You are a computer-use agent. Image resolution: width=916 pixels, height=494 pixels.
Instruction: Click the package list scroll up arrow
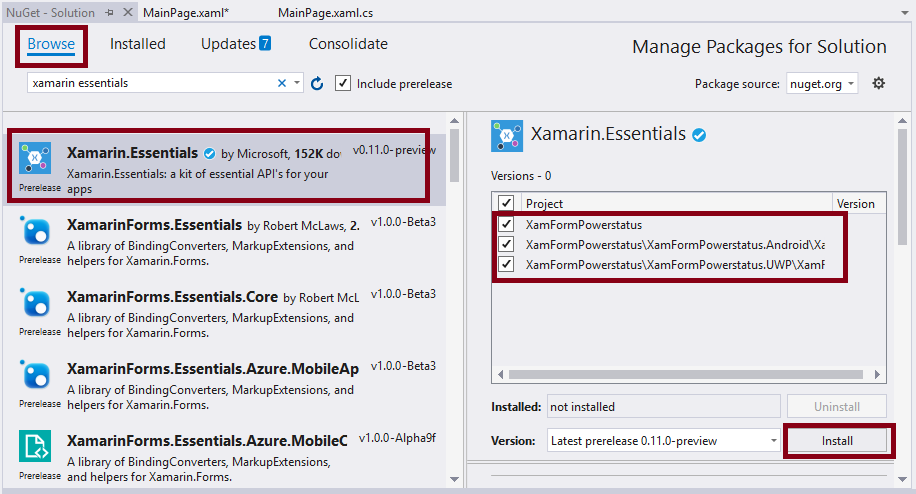click(454, 121)
